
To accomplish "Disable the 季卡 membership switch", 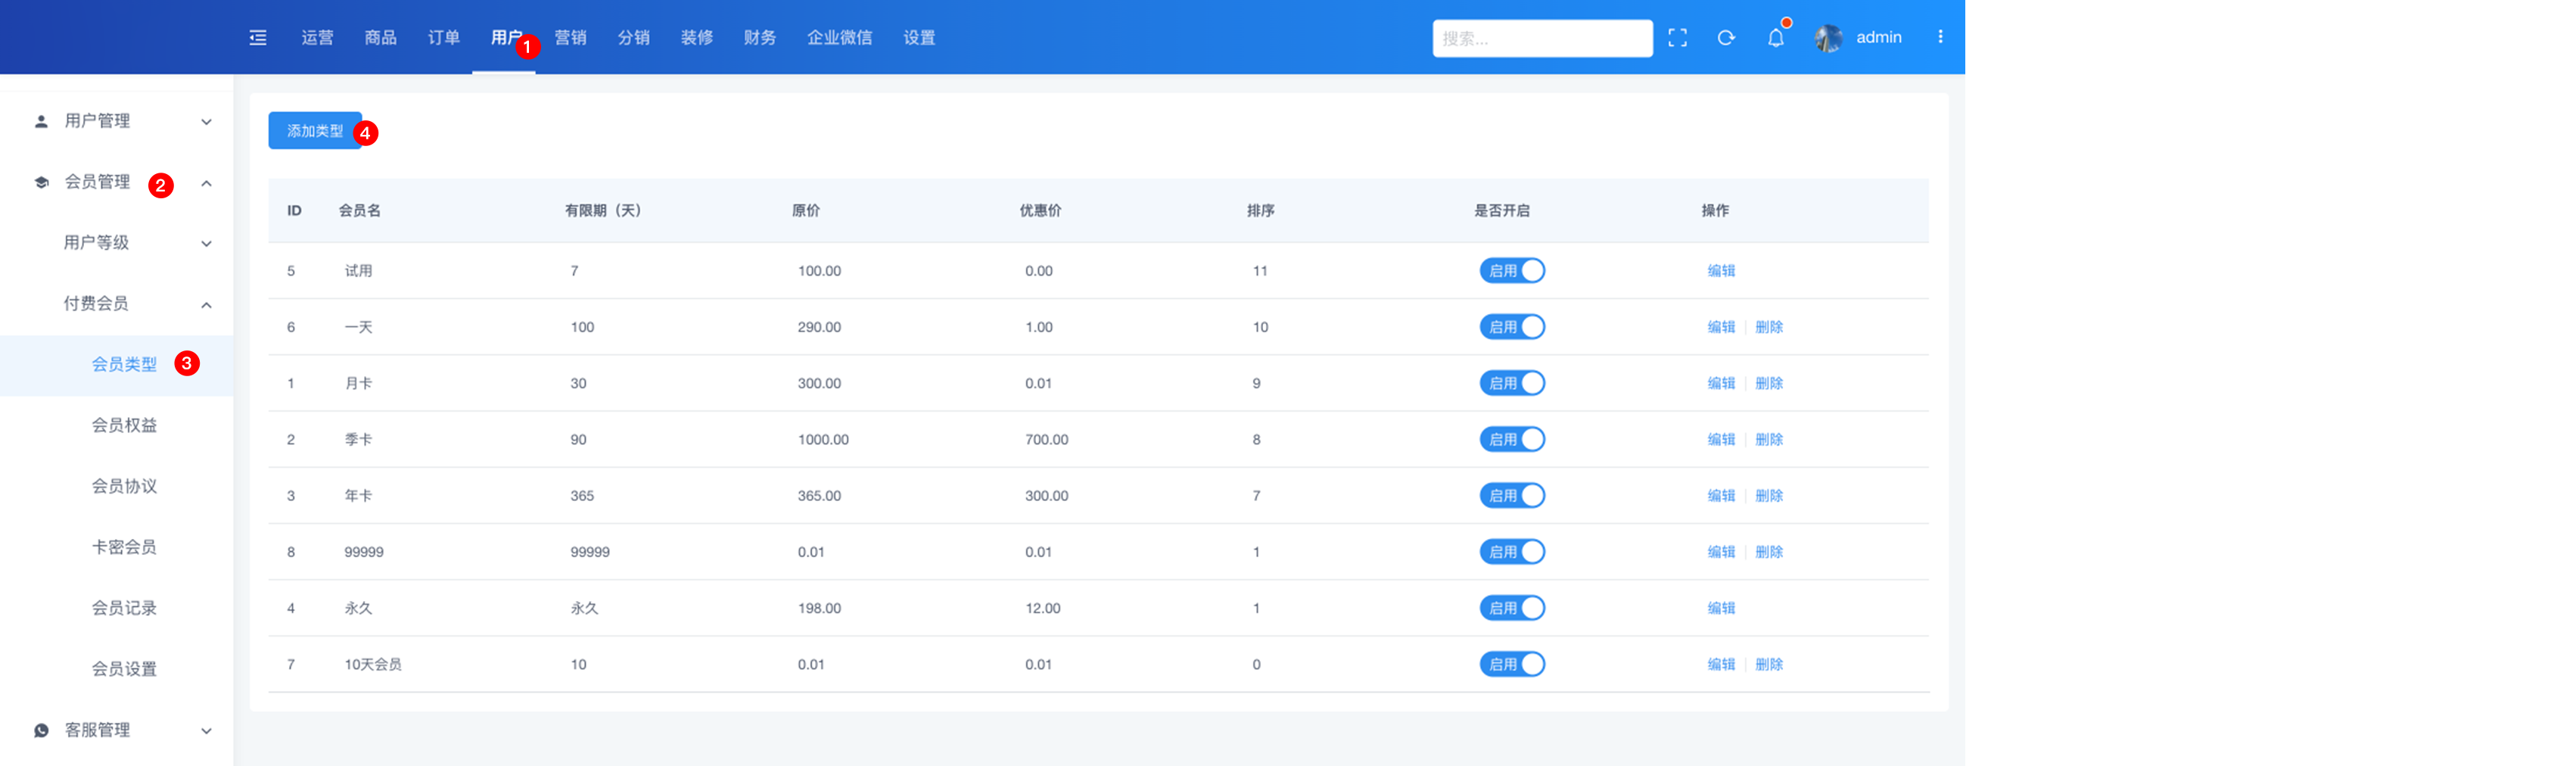I will click(1511, 440).
